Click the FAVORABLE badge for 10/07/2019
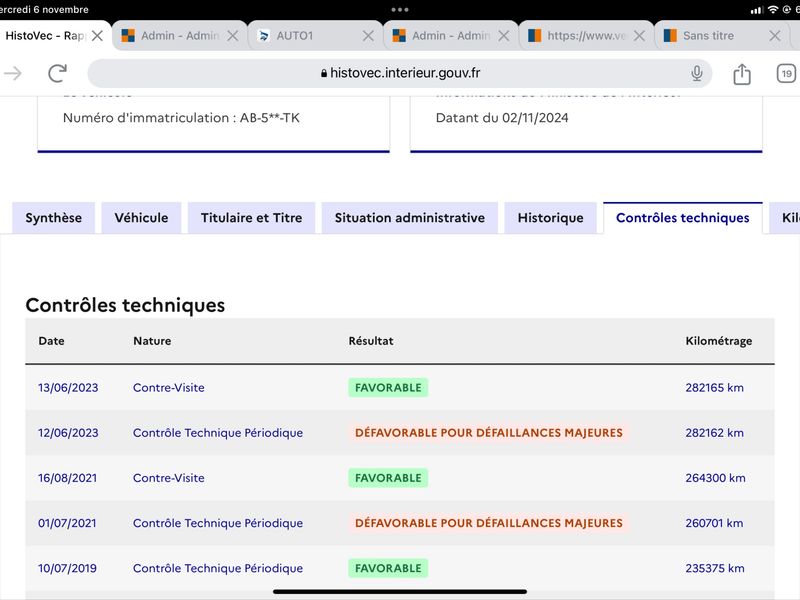The width and height of the screenshot is (800, 600). tap(388, 568)
